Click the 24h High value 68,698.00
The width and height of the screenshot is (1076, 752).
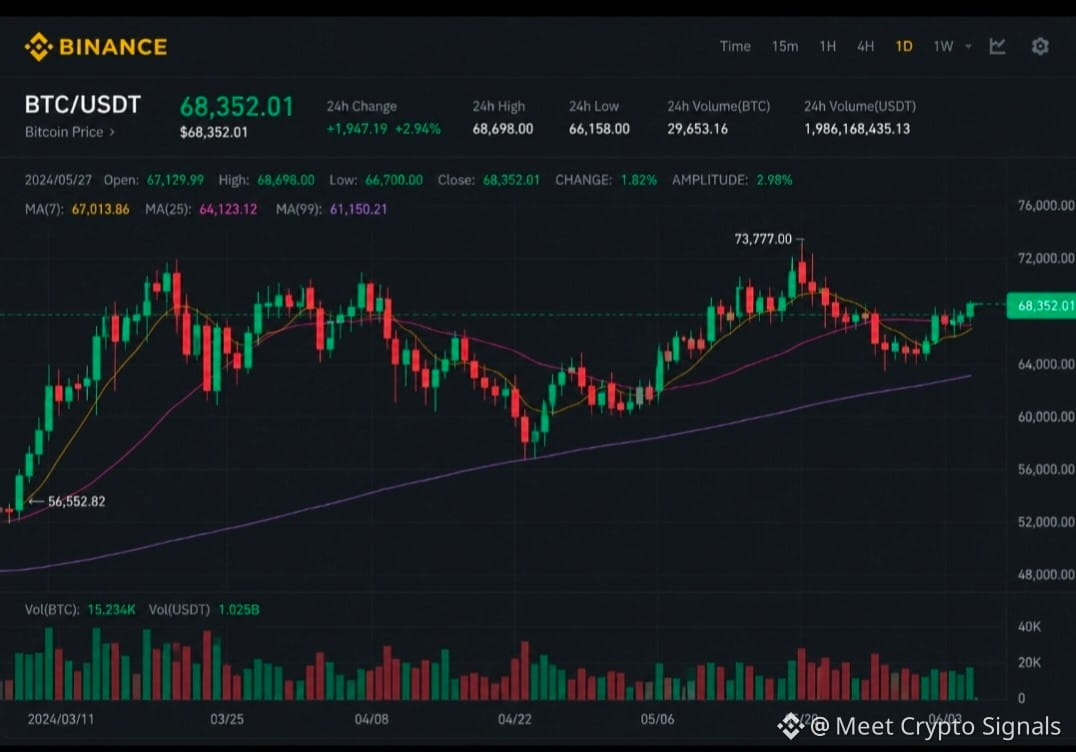(x=502, y=128)
